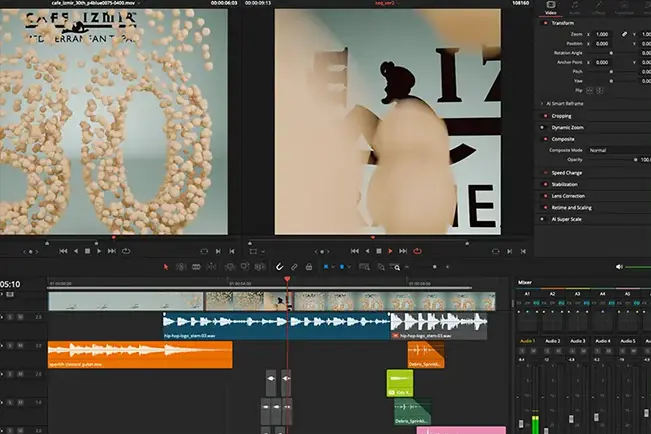Click Mark Out icon under source viewer
Image resolution: width=651 pixels, height=434 pixels.
click(232, 251)
